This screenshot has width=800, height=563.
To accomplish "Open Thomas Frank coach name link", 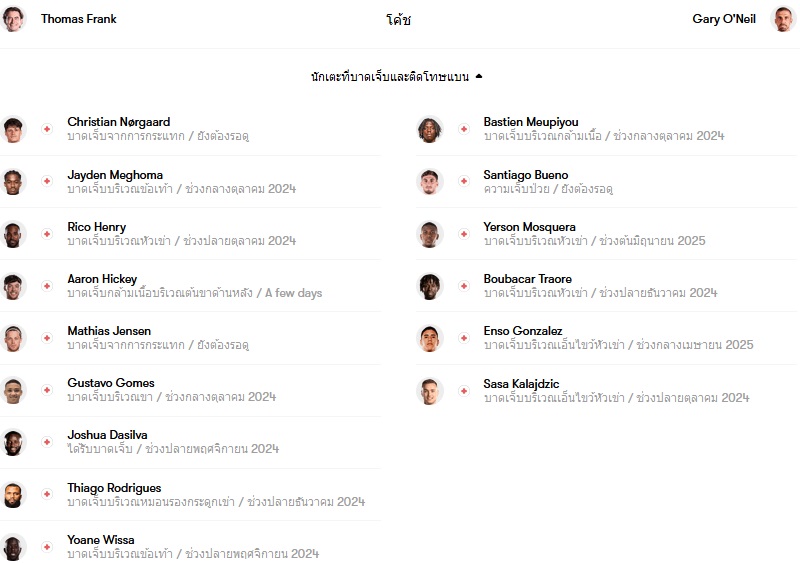I will [x=79, y=19].
